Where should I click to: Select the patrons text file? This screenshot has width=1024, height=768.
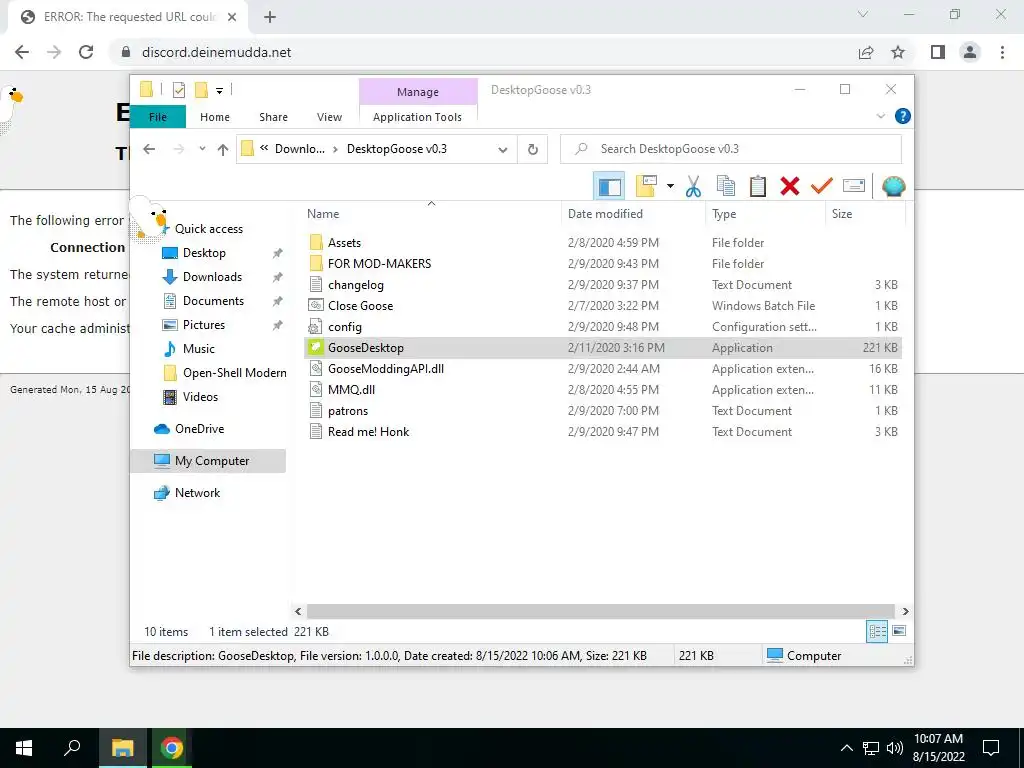[x=601, y=411]
